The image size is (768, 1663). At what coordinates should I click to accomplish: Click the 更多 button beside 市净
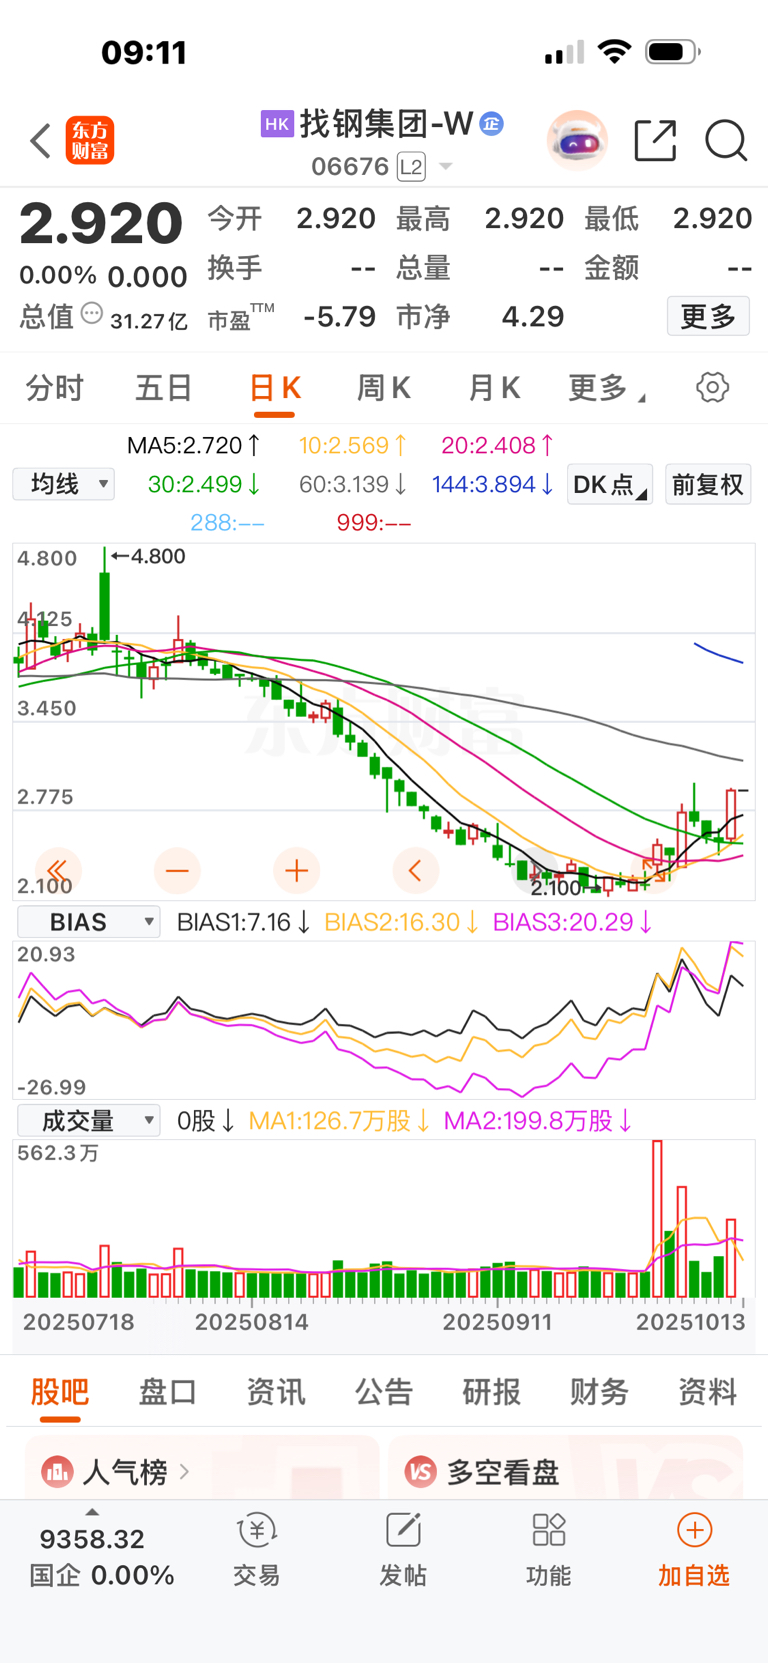pyautogui.click(x=708, y=317)
